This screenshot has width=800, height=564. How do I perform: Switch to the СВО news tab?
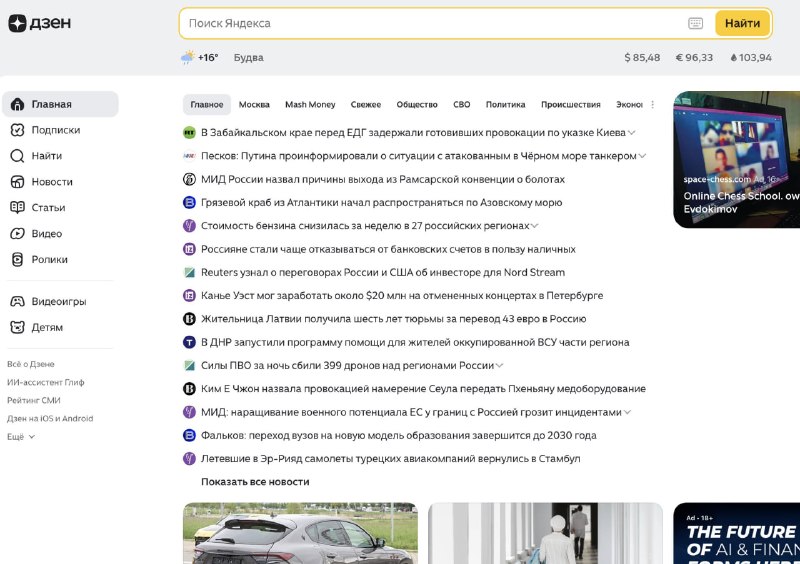pyautogui.click(x=462, y=105)
